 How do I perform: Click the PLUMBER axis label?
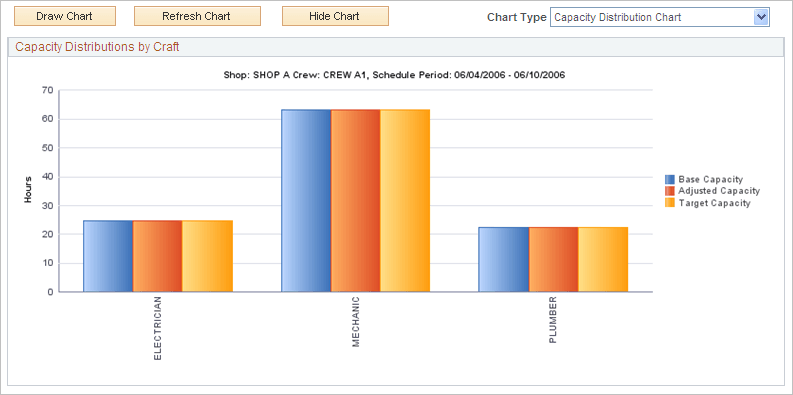point(553,321)
